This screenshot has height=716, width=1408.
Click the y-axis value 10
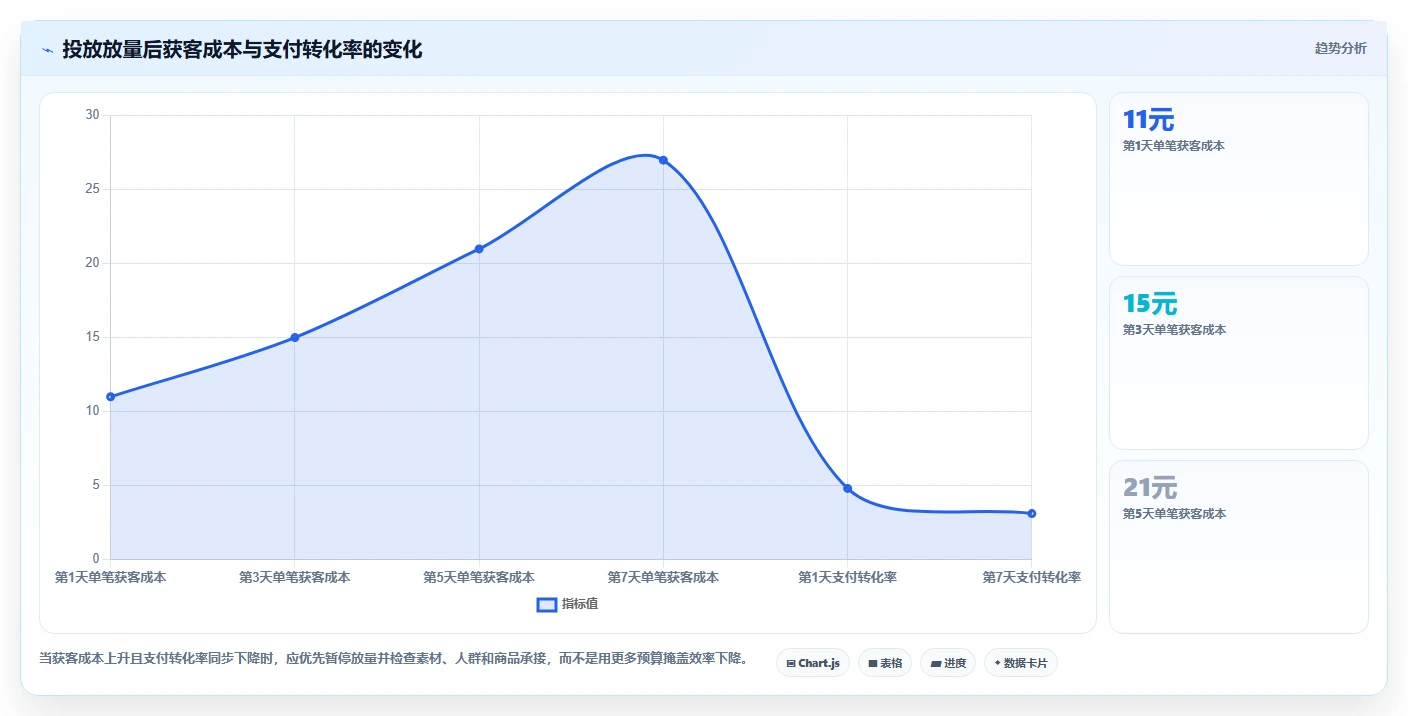[92, 411]
